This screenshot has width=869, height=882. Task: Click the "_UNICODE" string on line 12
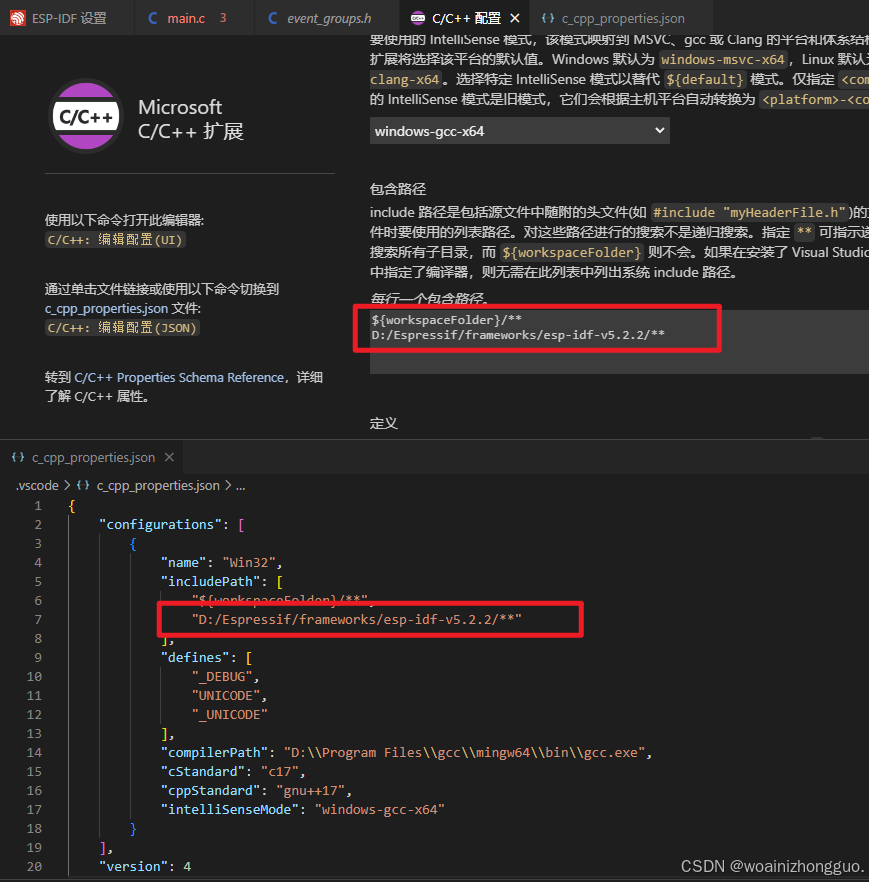(x=229, y=714)
